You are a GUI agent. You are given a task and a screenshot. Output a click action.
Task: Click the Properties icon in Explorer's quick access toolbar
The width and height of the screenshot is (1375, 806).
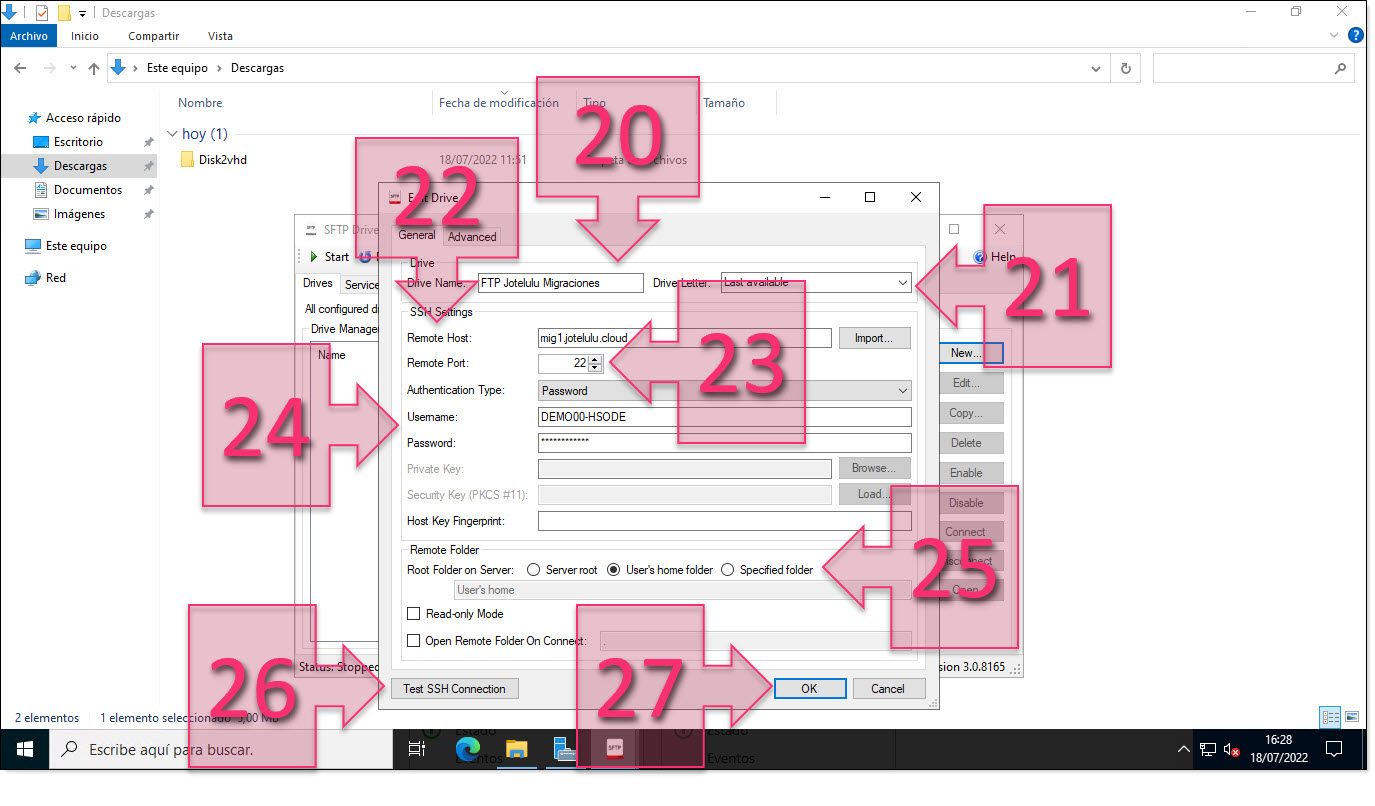point(41,13)
